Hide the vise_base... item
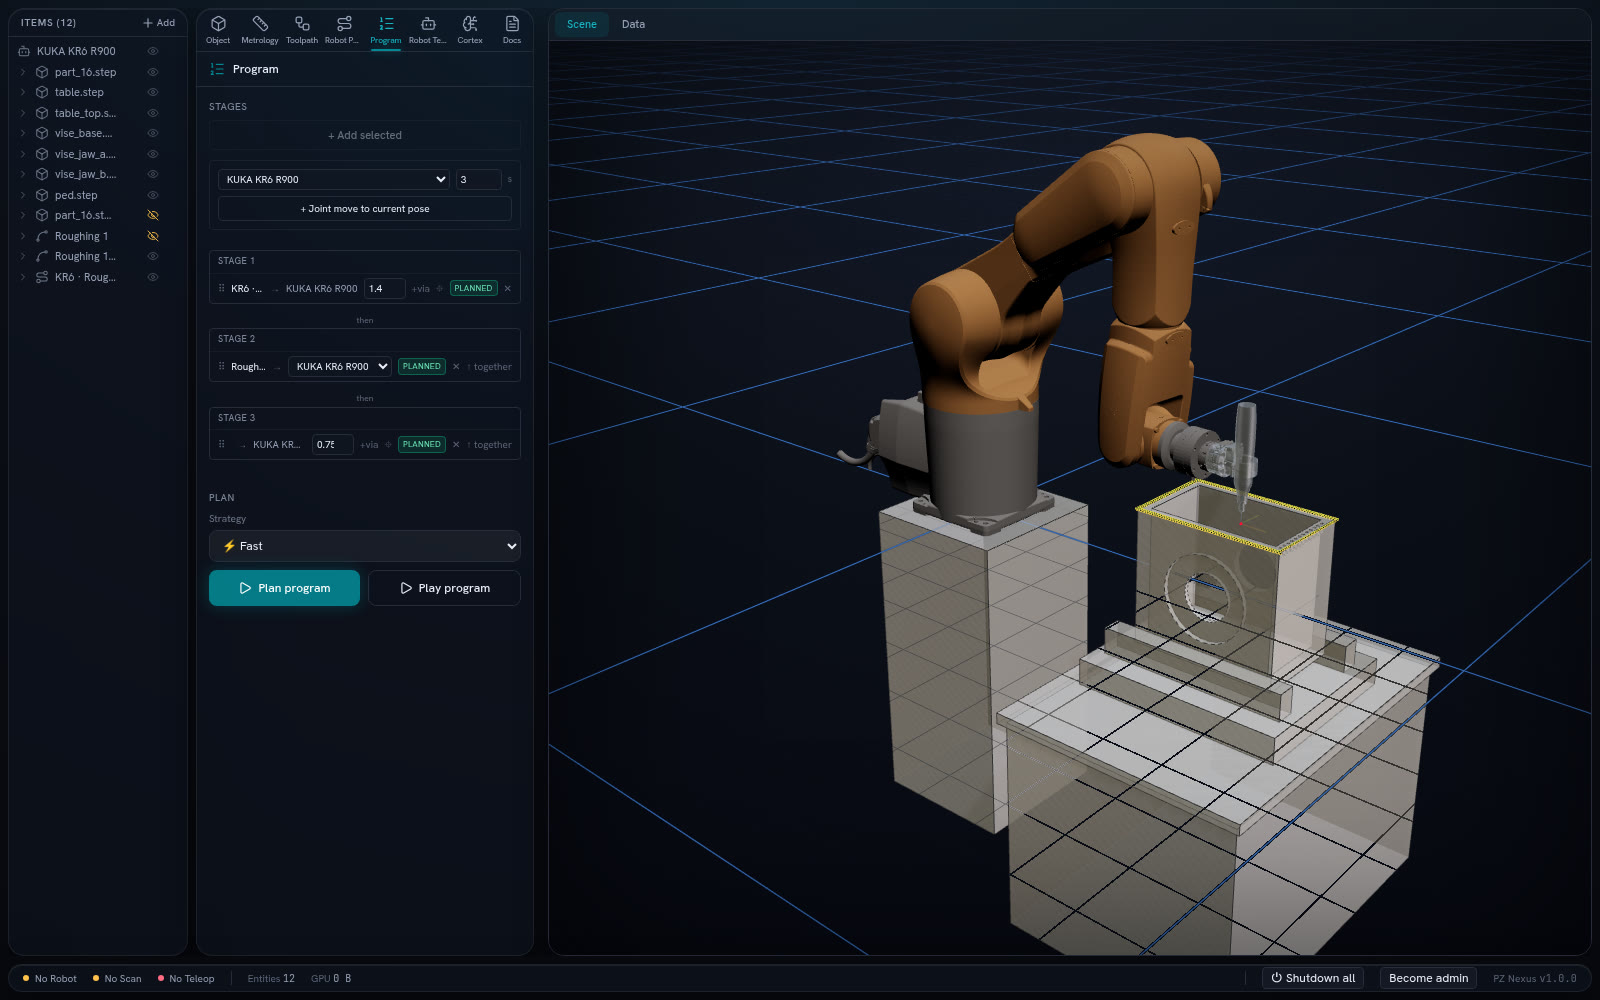The width and height of the screenshot is (1600, 1000). coord(153,133)
